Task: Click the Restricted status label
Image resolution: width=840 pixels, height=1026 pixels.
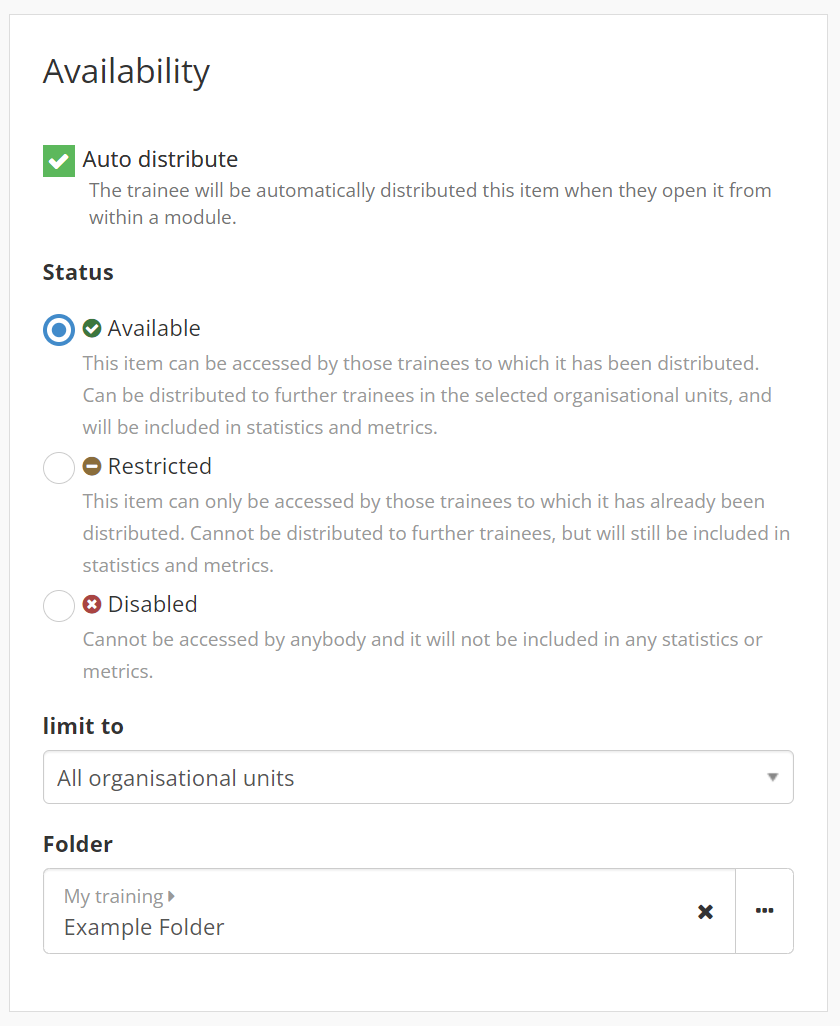Action: click(160, 467)
